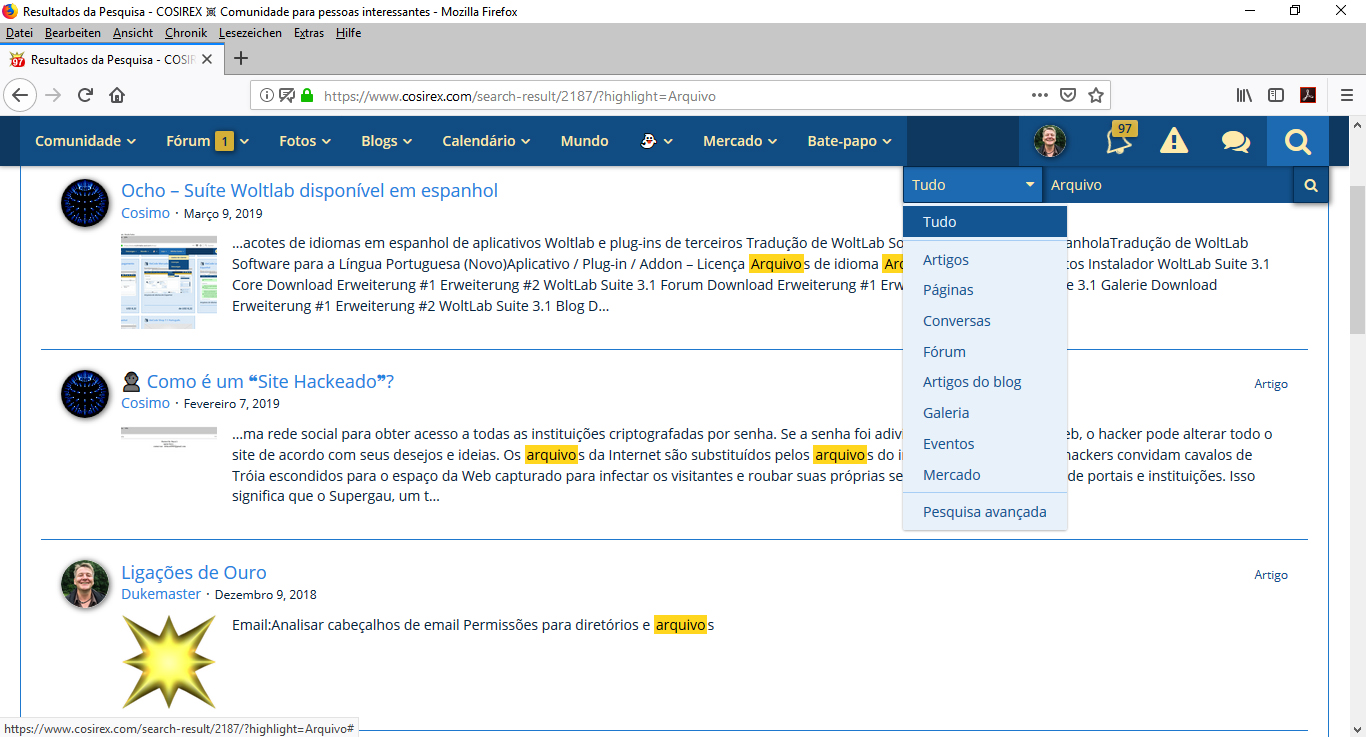The width and height of the screenshot is (1366, 737).
Task: Open notifications bell with 97 badge
Action: tap(1119, 141)
